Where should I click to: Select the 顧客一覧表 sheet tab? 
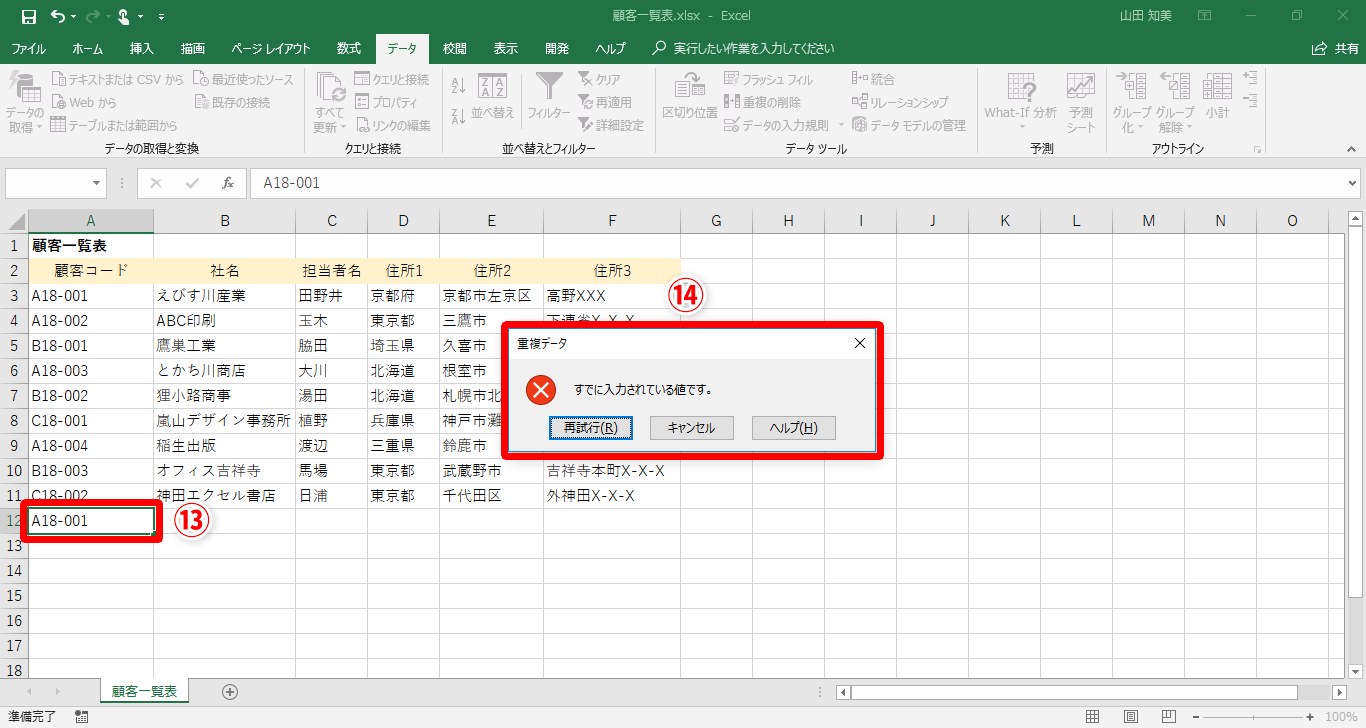(x=144, y=691)
